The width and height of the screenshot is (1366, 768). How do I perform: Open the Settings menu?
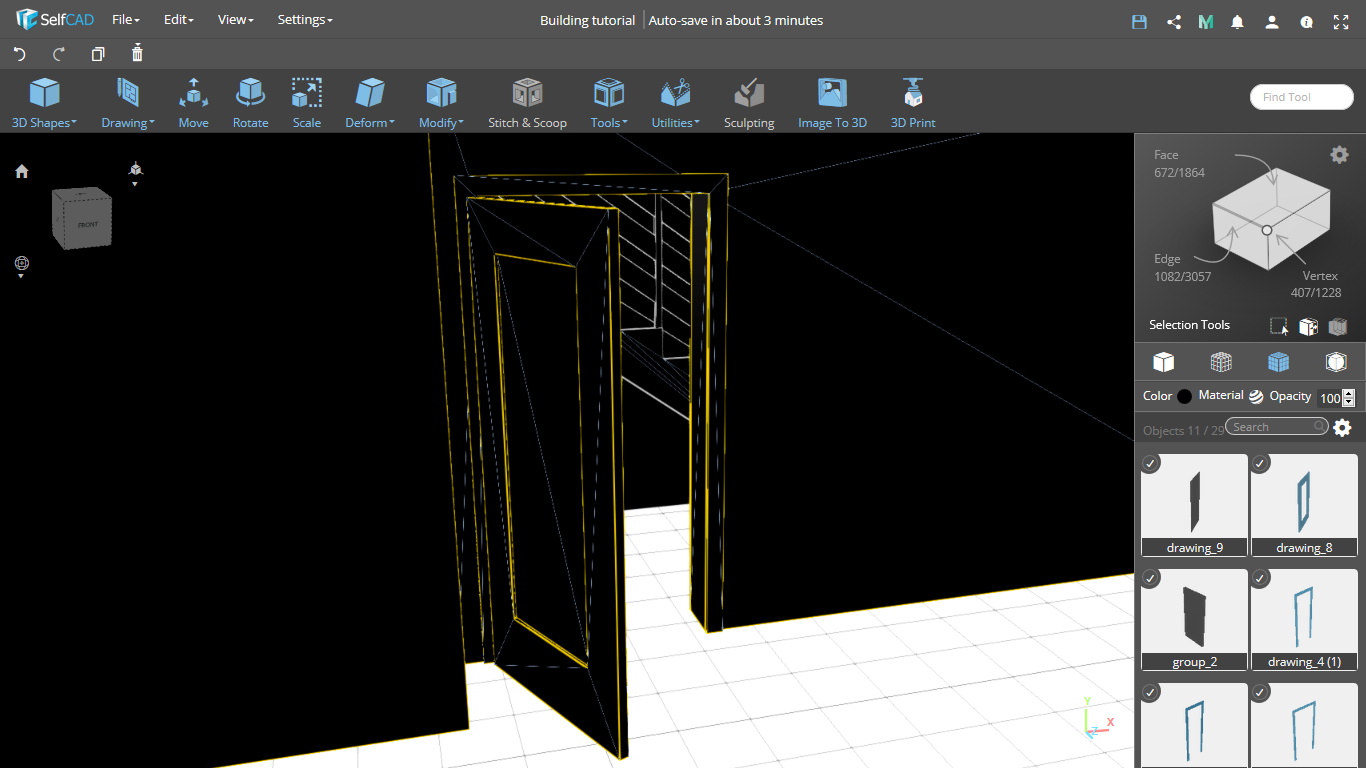click(x=305, y=20)
